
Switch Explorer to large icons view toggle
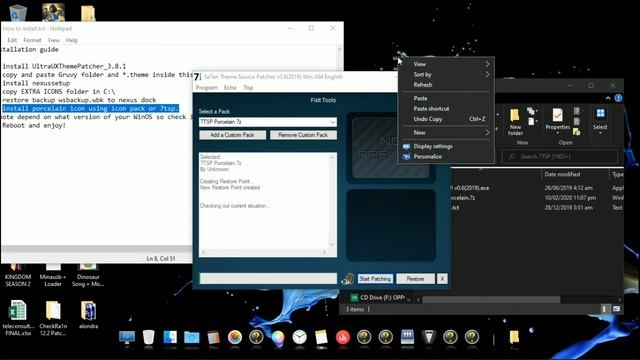(x=616, y=309)
